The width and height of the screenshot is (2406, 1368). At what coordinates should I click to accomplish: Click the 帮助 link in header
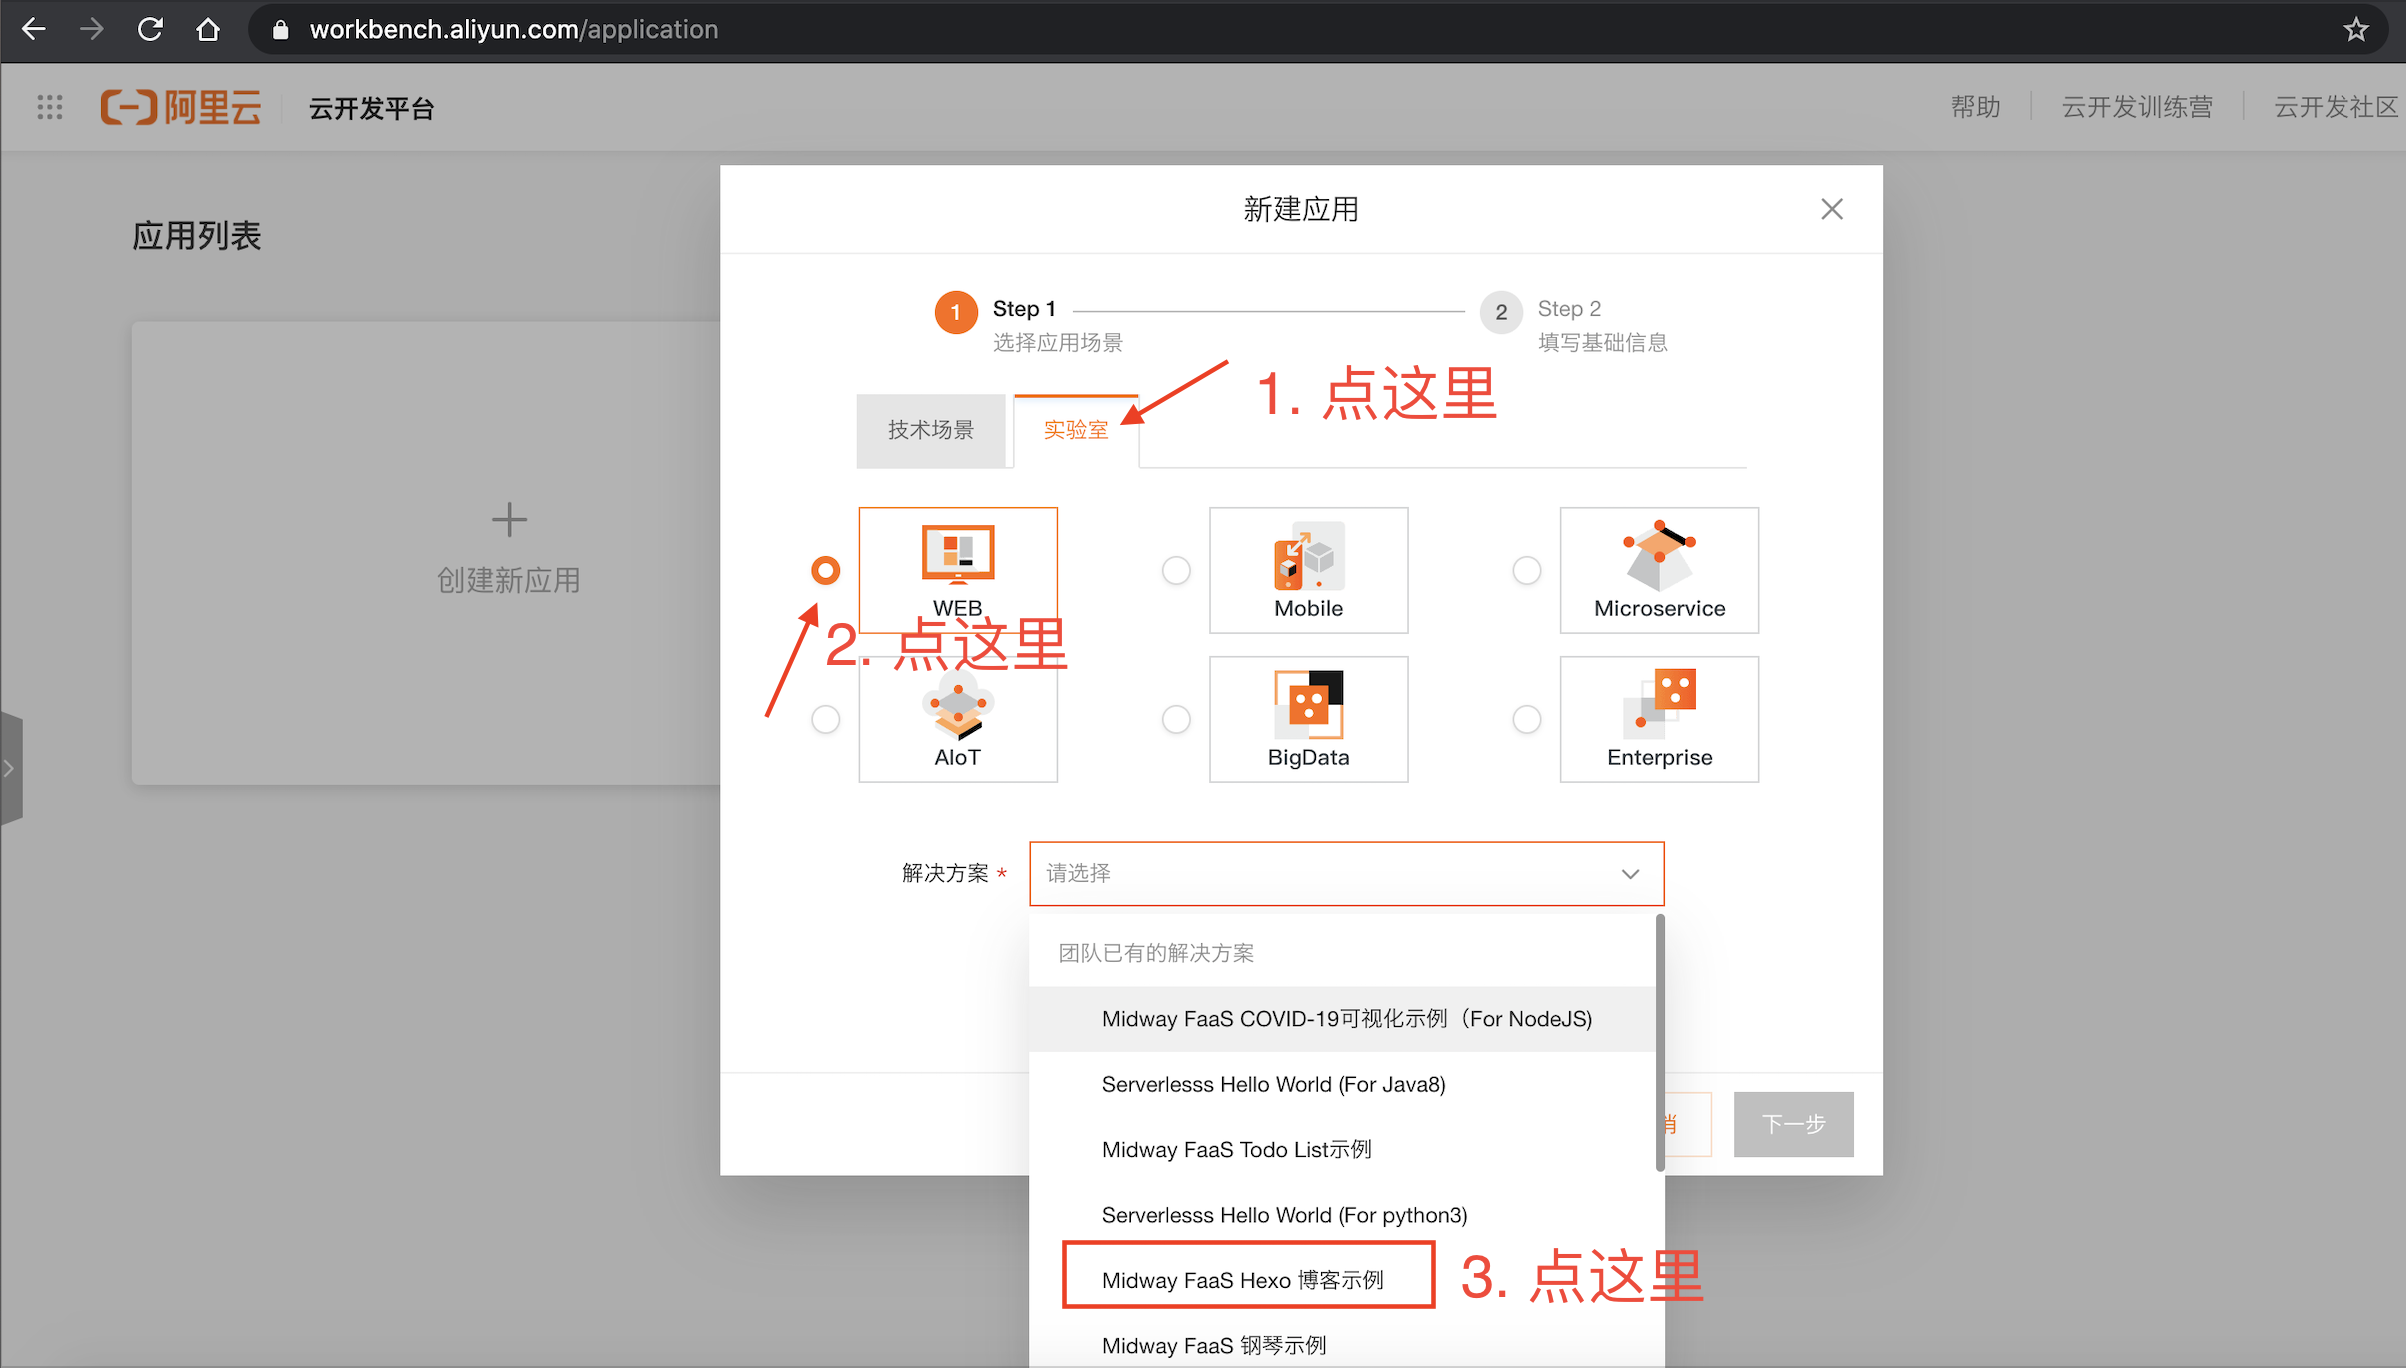[x=1975, y=107]
